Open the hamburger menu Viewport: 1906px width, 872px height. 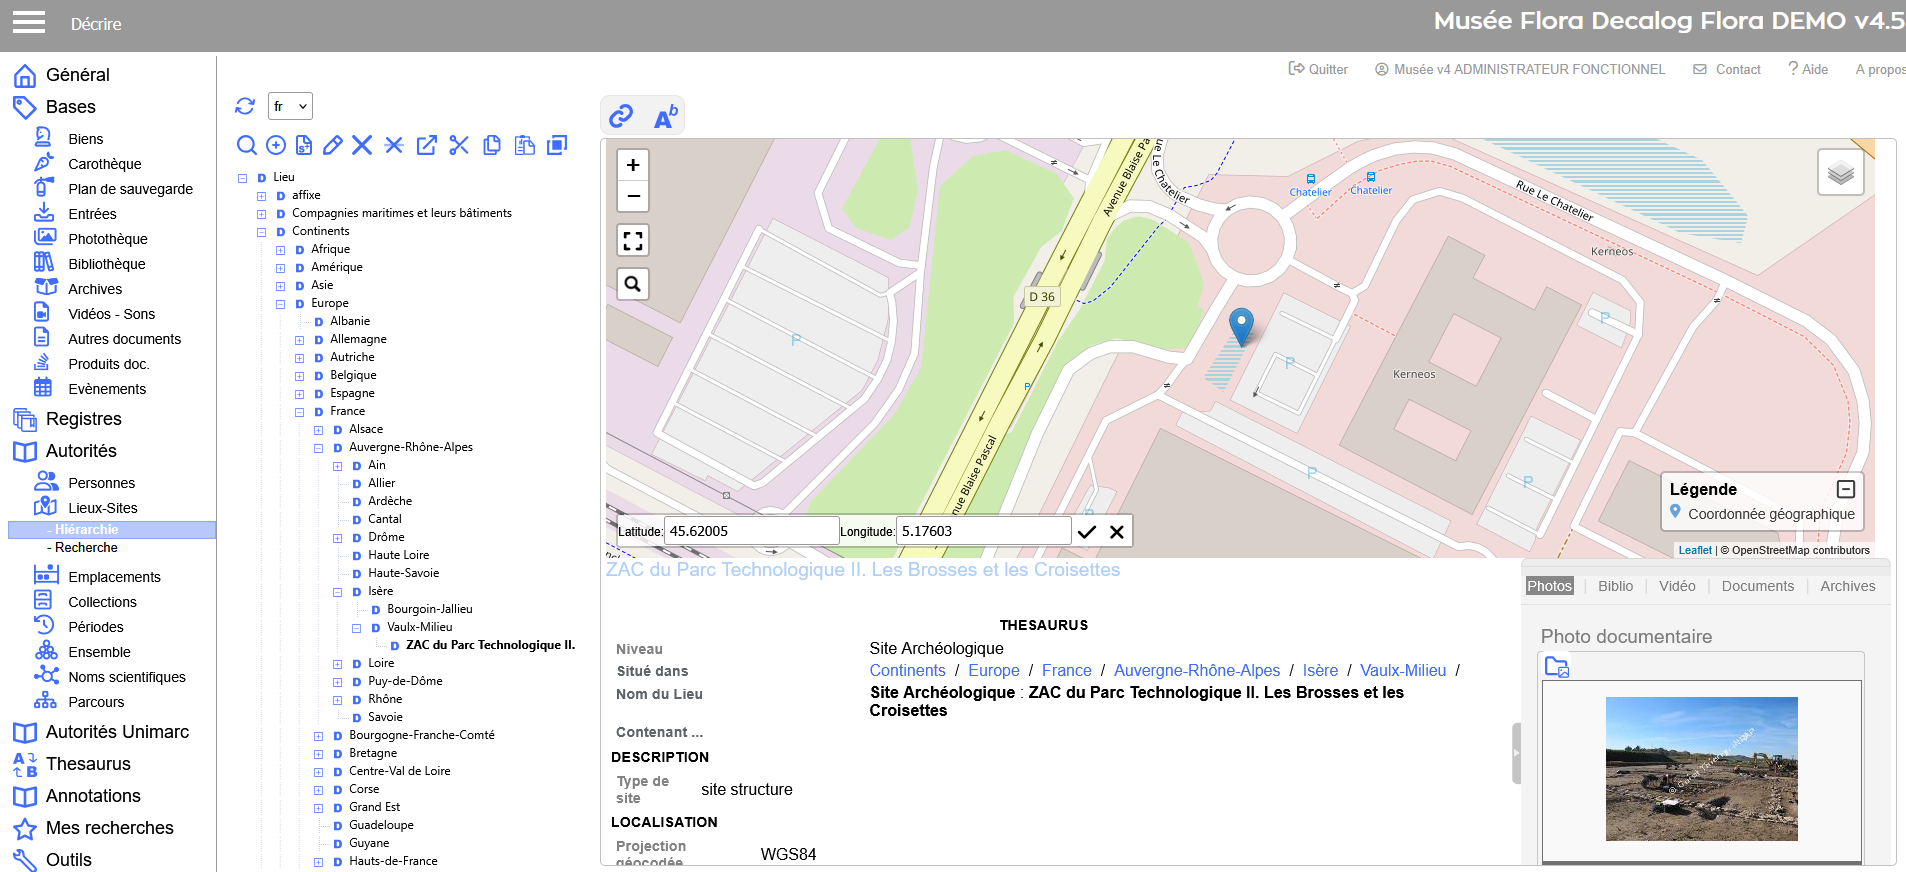tap(29, 22)
